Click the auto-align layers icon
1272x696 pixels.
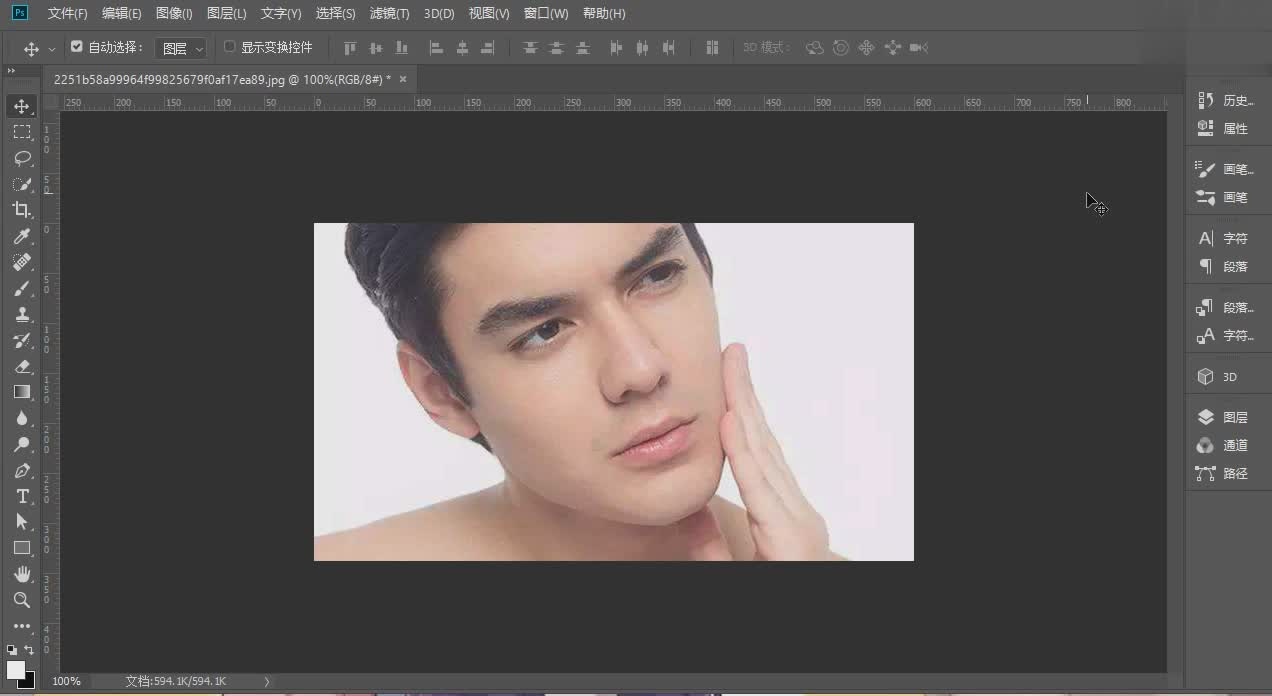coord(712,47)
